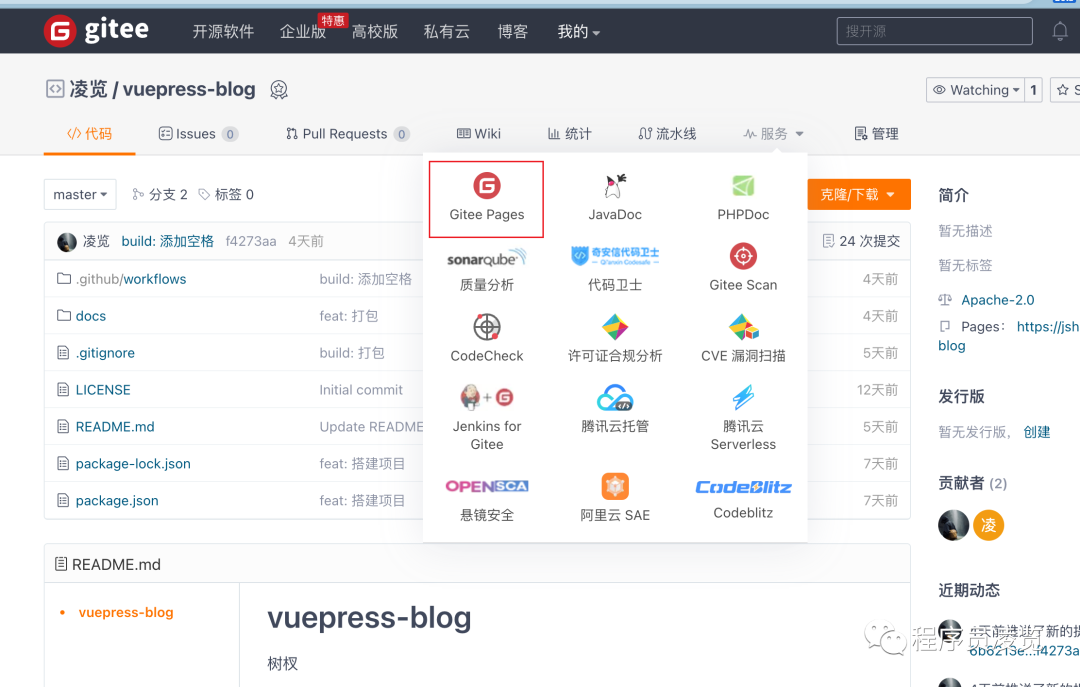Screen dimensions: 1080x687
Task: Open SonarQube 质量分析 service
Action: click(x=486, y=269)
